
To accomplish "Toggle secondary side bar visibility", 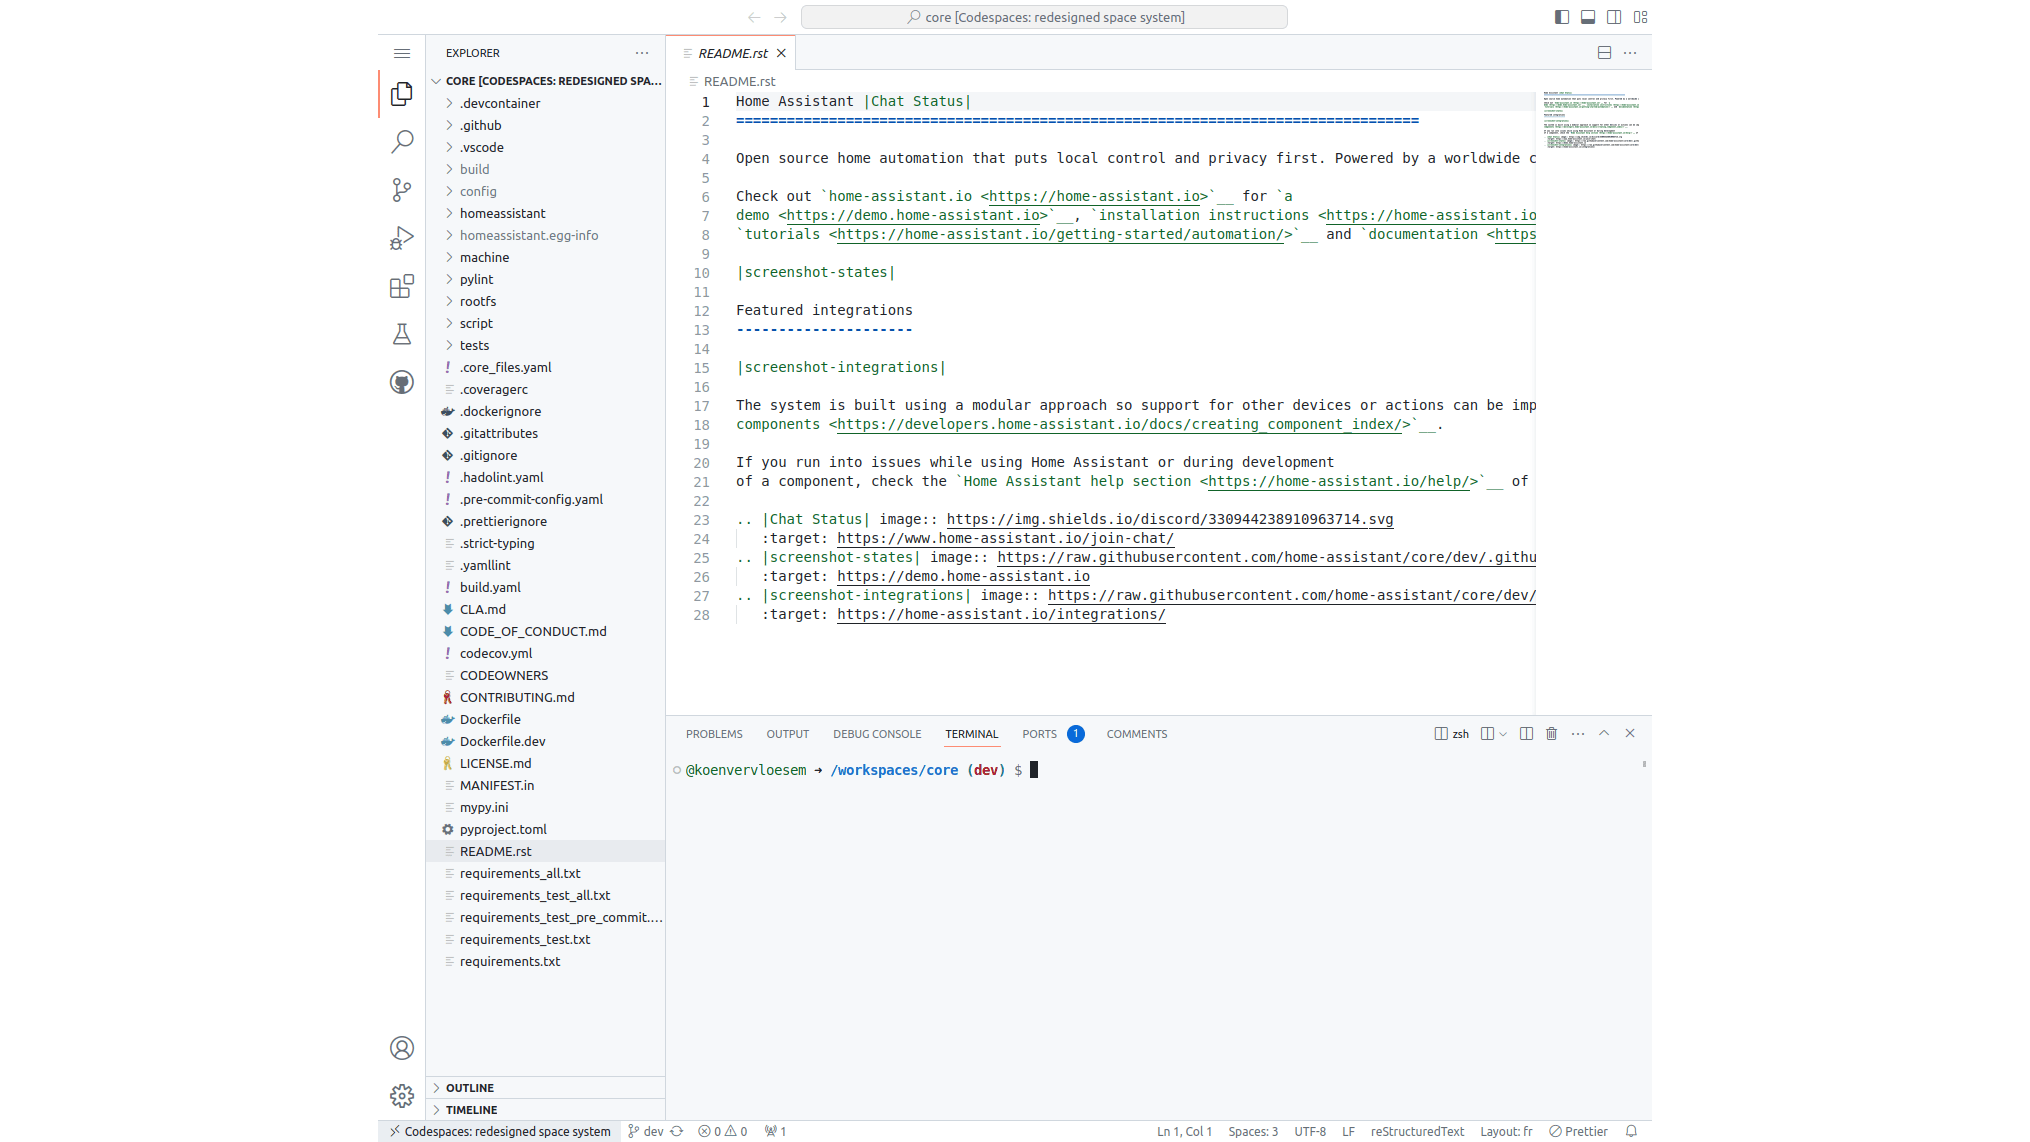I will coord(1614,17).
